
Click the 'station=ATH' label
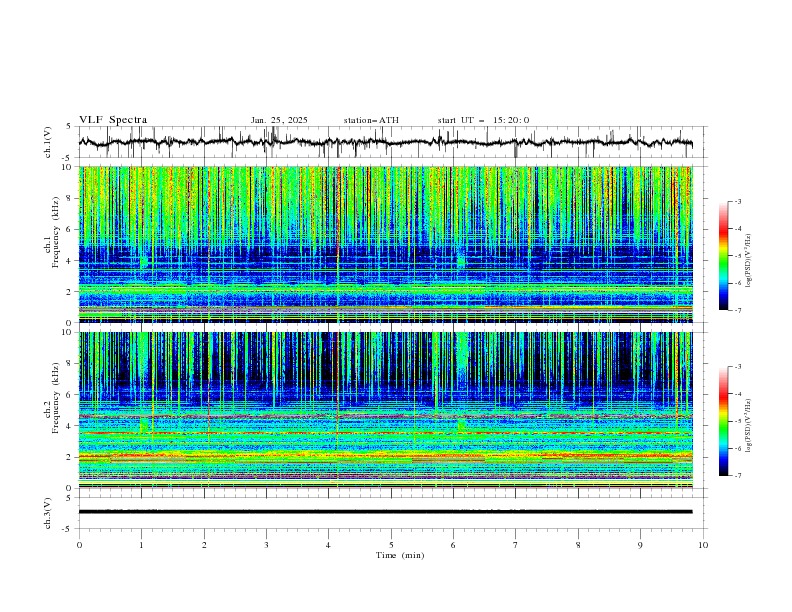(371, 120)
